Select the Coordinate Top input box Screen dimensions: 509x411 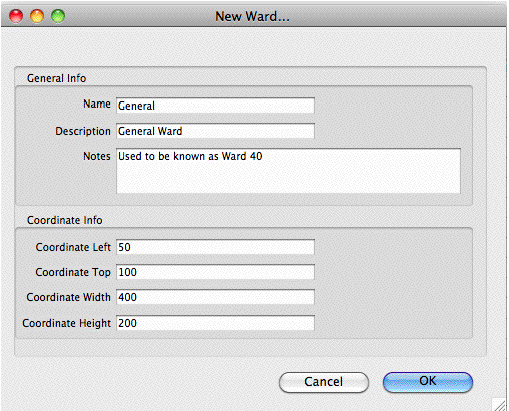pyautogui.click(x=215, y=272)
